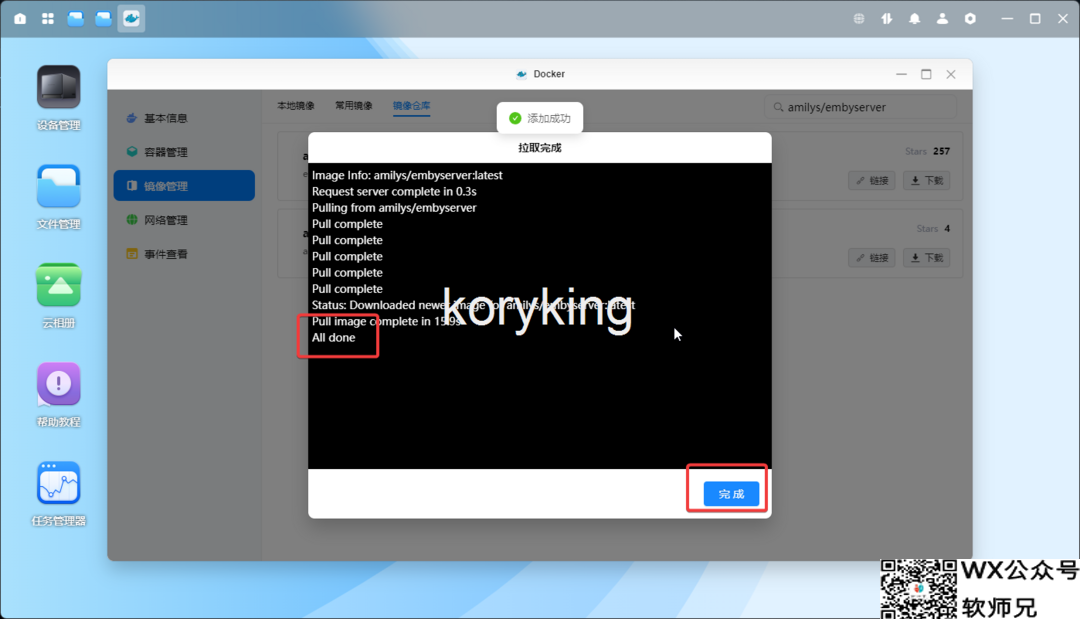This screenshot has width=1080, height=619.
Task: Select 容器管理 in Docker sidebar
Action: [184, 151]
